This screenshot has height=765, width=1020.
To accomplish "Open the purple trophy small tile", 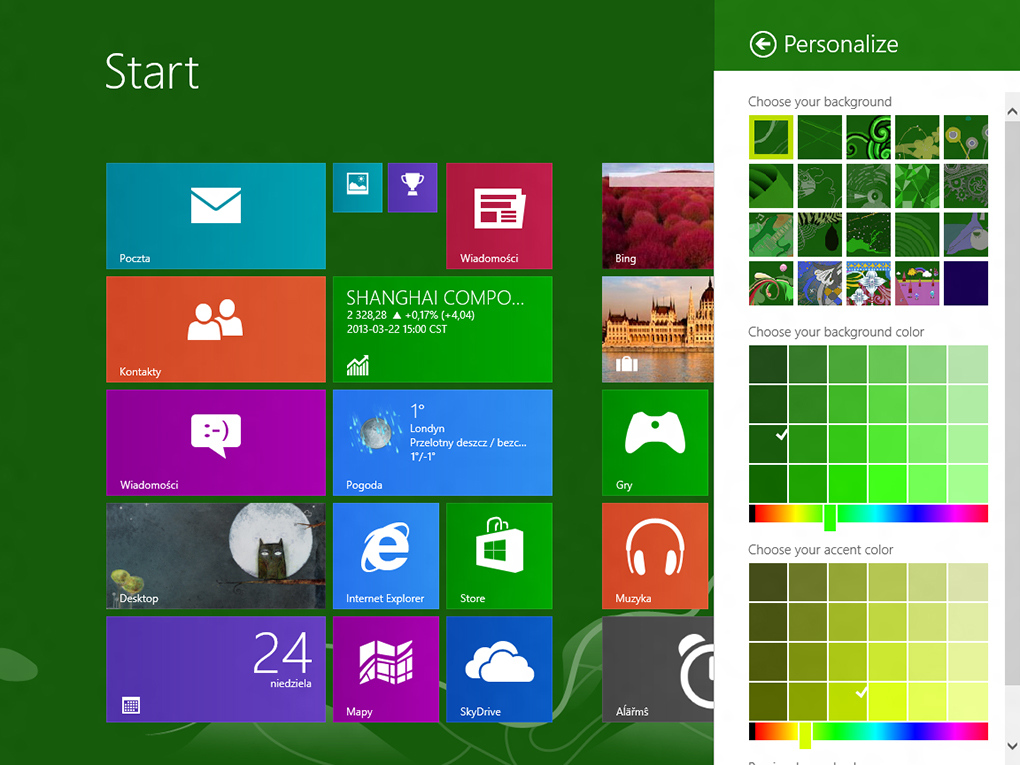I will (x=412, y=187).
